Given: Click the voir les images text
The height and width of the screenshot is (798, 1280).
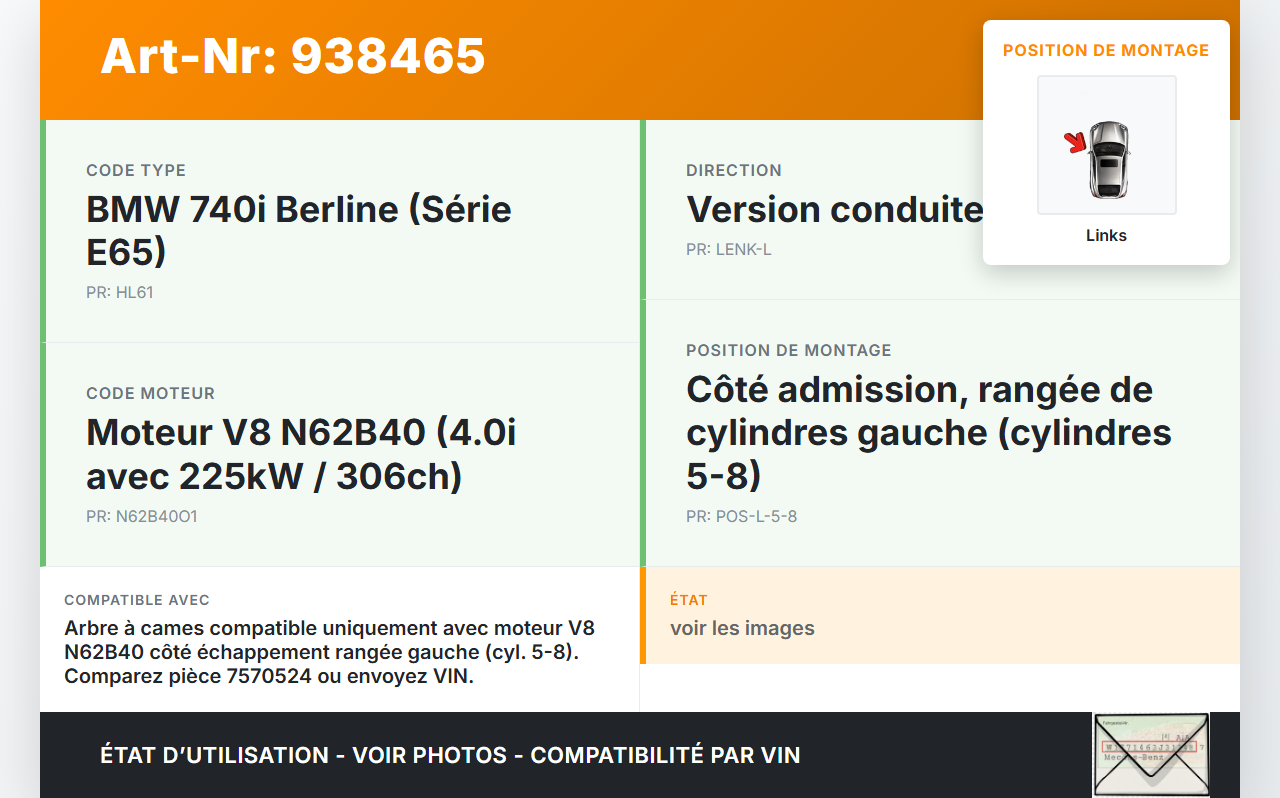Looking at the screenshot, I should click(742, 628).
